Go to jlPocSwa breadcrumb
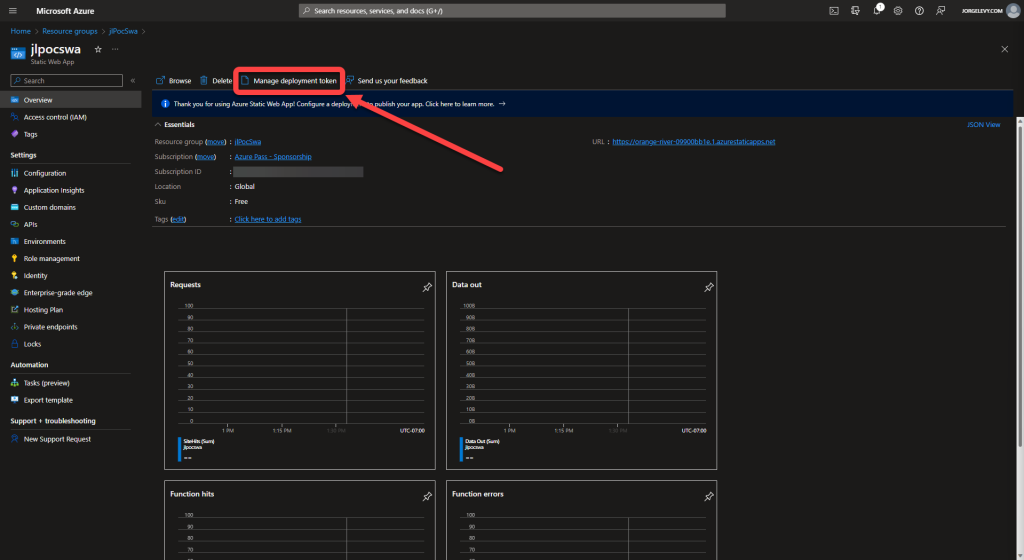The height and width of the screenshot is (560, 1024). 123,31
